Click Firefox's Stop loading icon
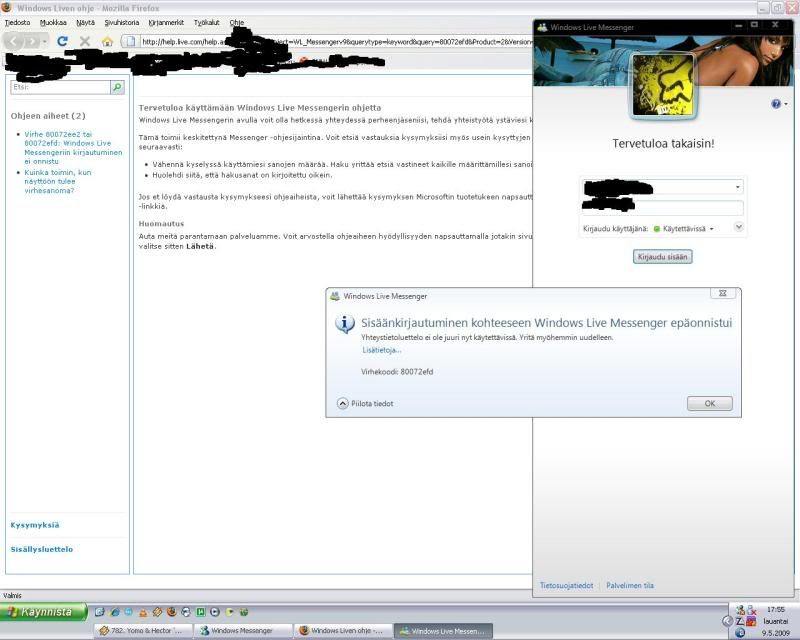The height and width of the screenshot is (640, 800). click(x=85, y=41)
